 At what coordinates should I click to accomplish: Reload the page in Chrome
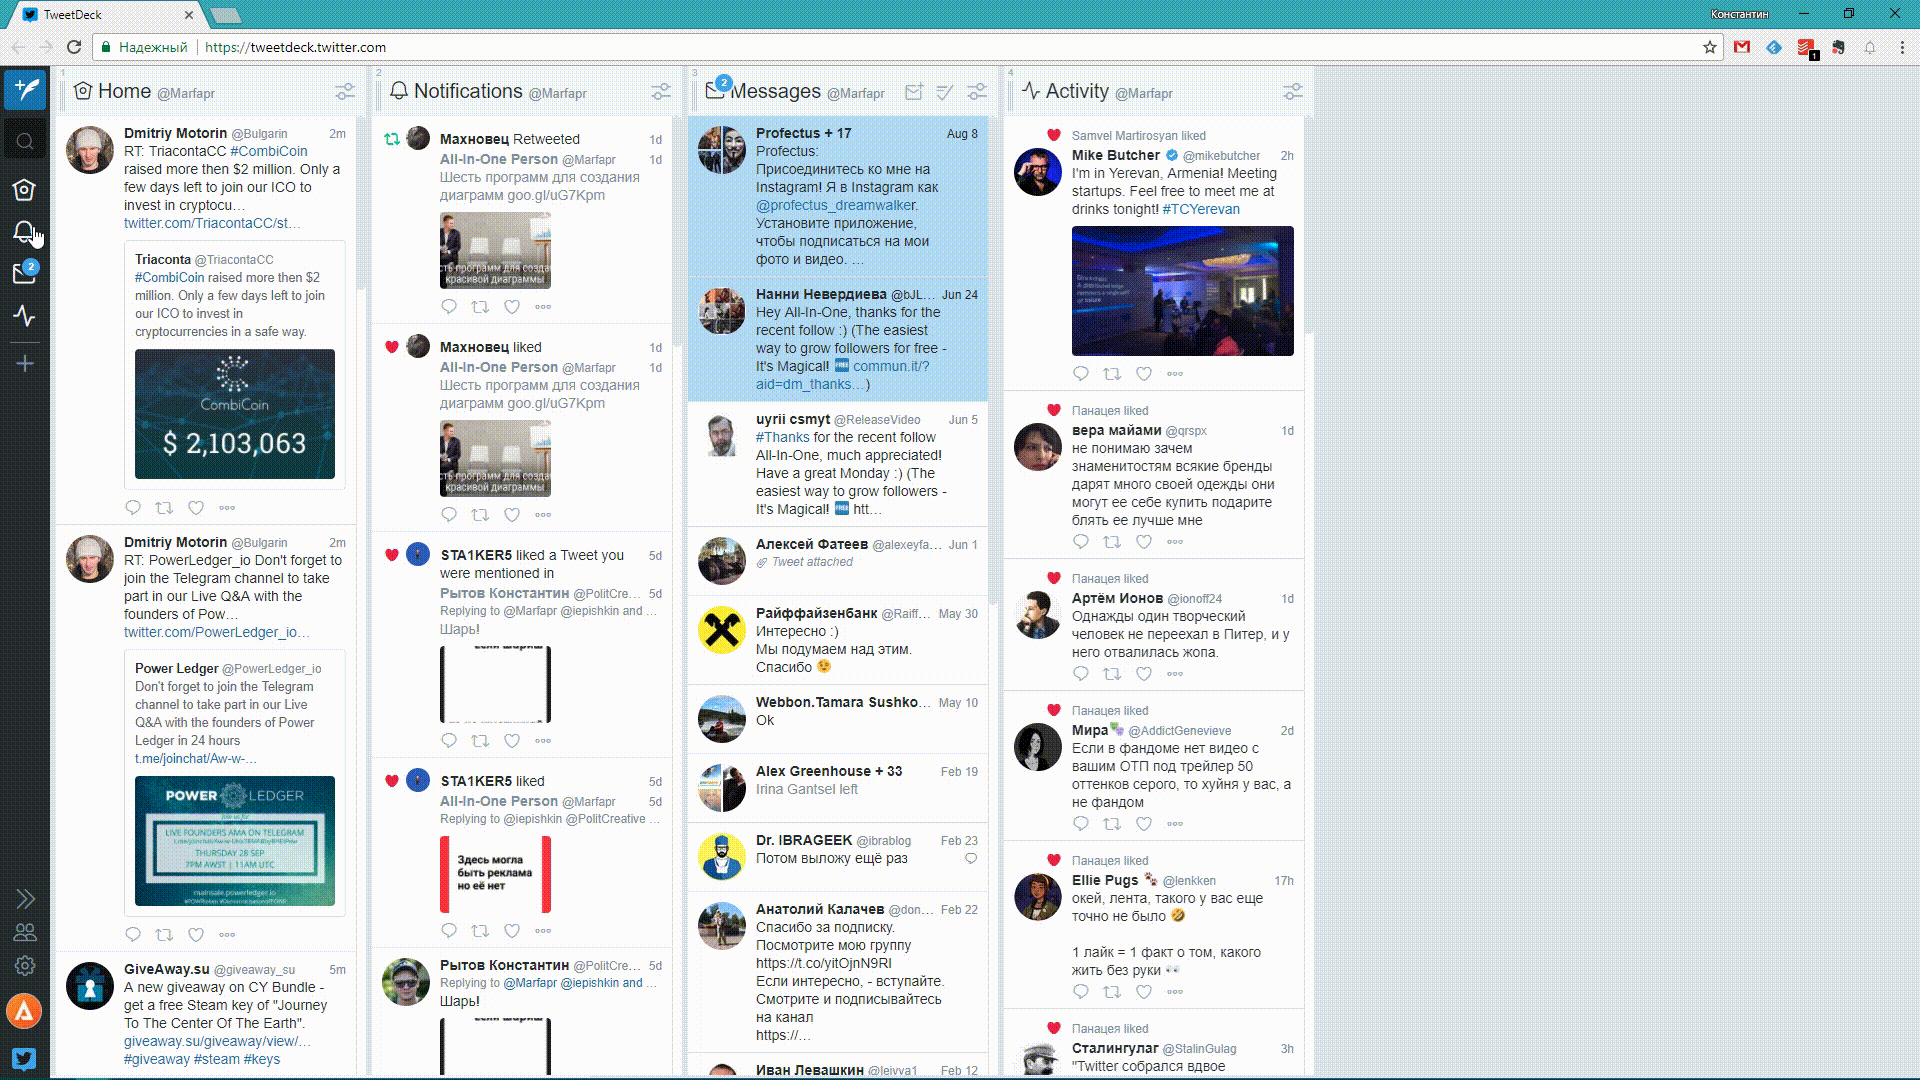(74, 47)
